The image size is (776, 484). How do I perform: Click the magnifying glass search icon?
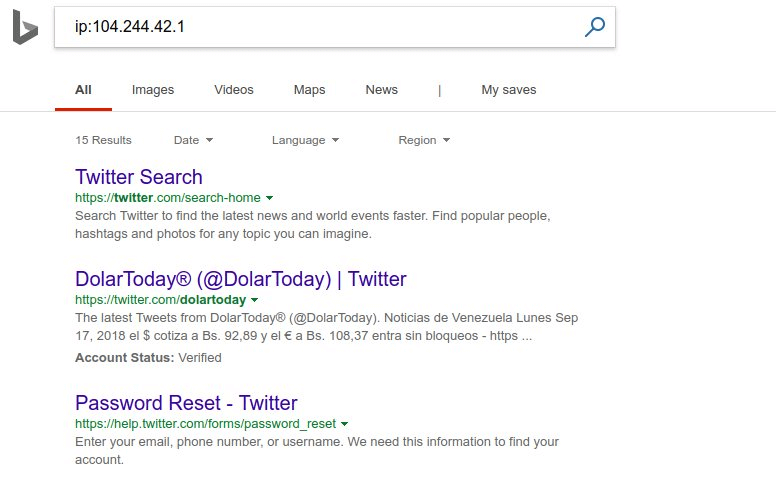point(595,27)
